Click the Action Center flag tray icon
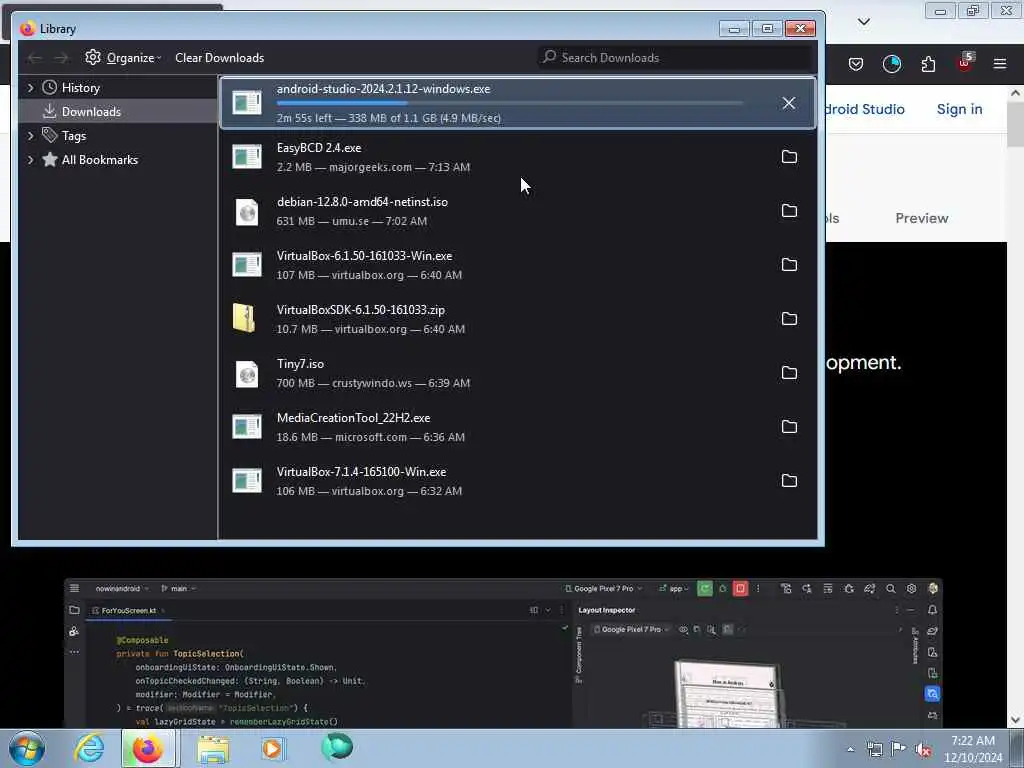Viewport: 1024px width, 768px height. click(x=899, y=749)
